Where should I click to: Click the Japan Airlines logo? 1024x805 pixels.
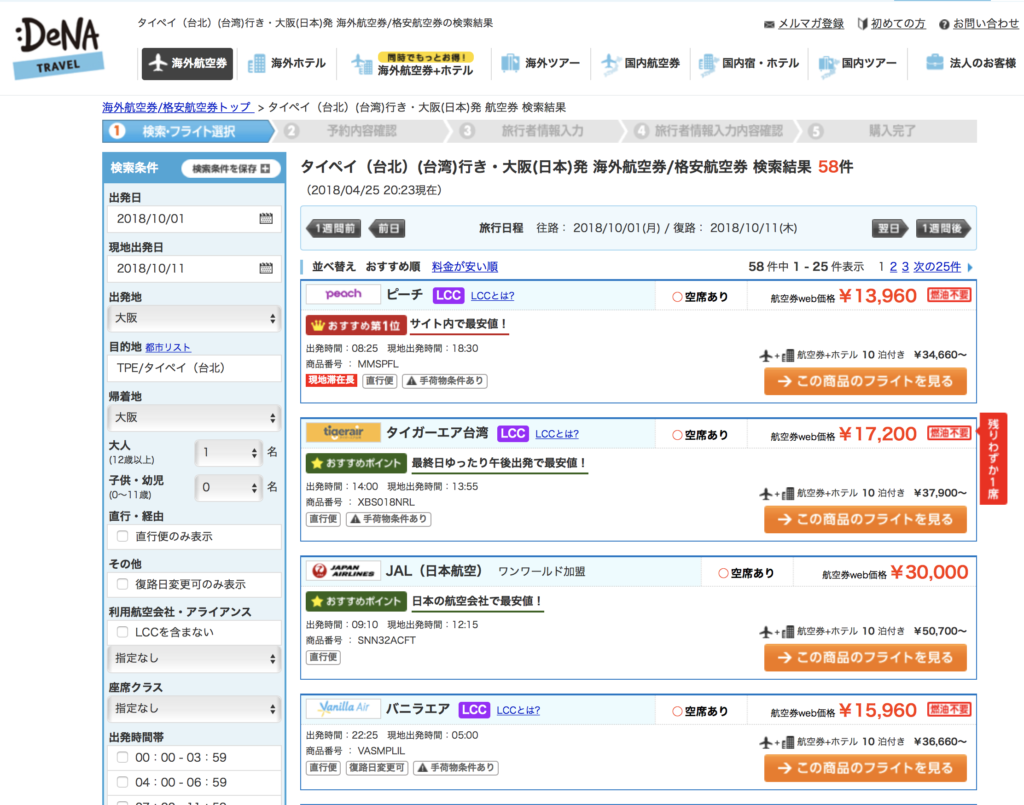point(343,571)
